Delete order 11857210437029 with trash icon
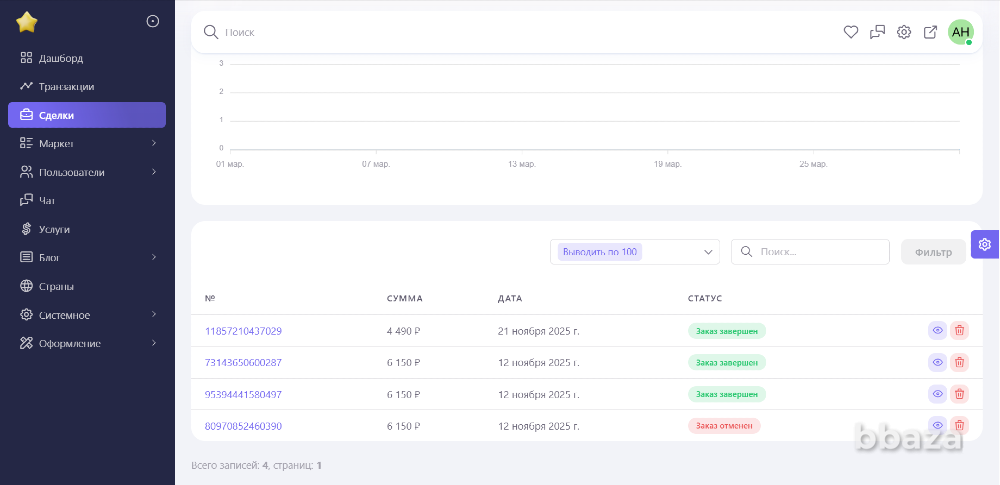Viewport: 1000px width, 485px height. 959,331
